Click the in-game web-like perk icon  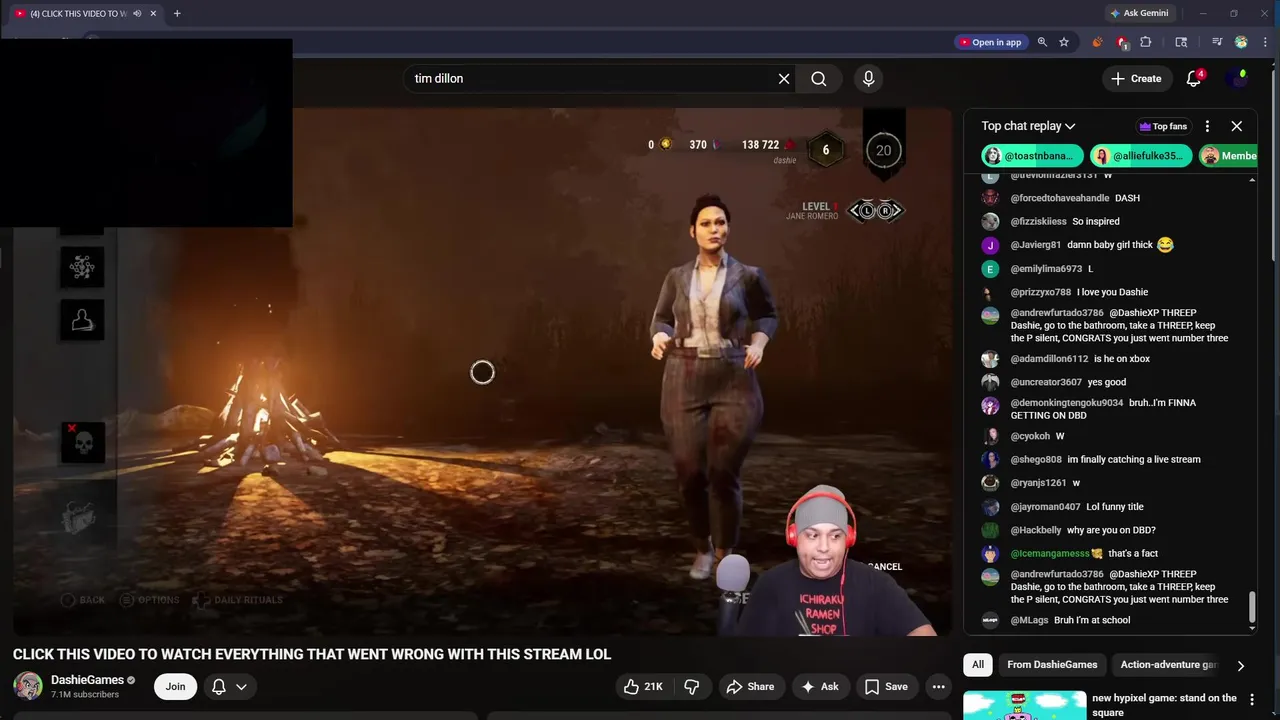[x=83, y=266]
